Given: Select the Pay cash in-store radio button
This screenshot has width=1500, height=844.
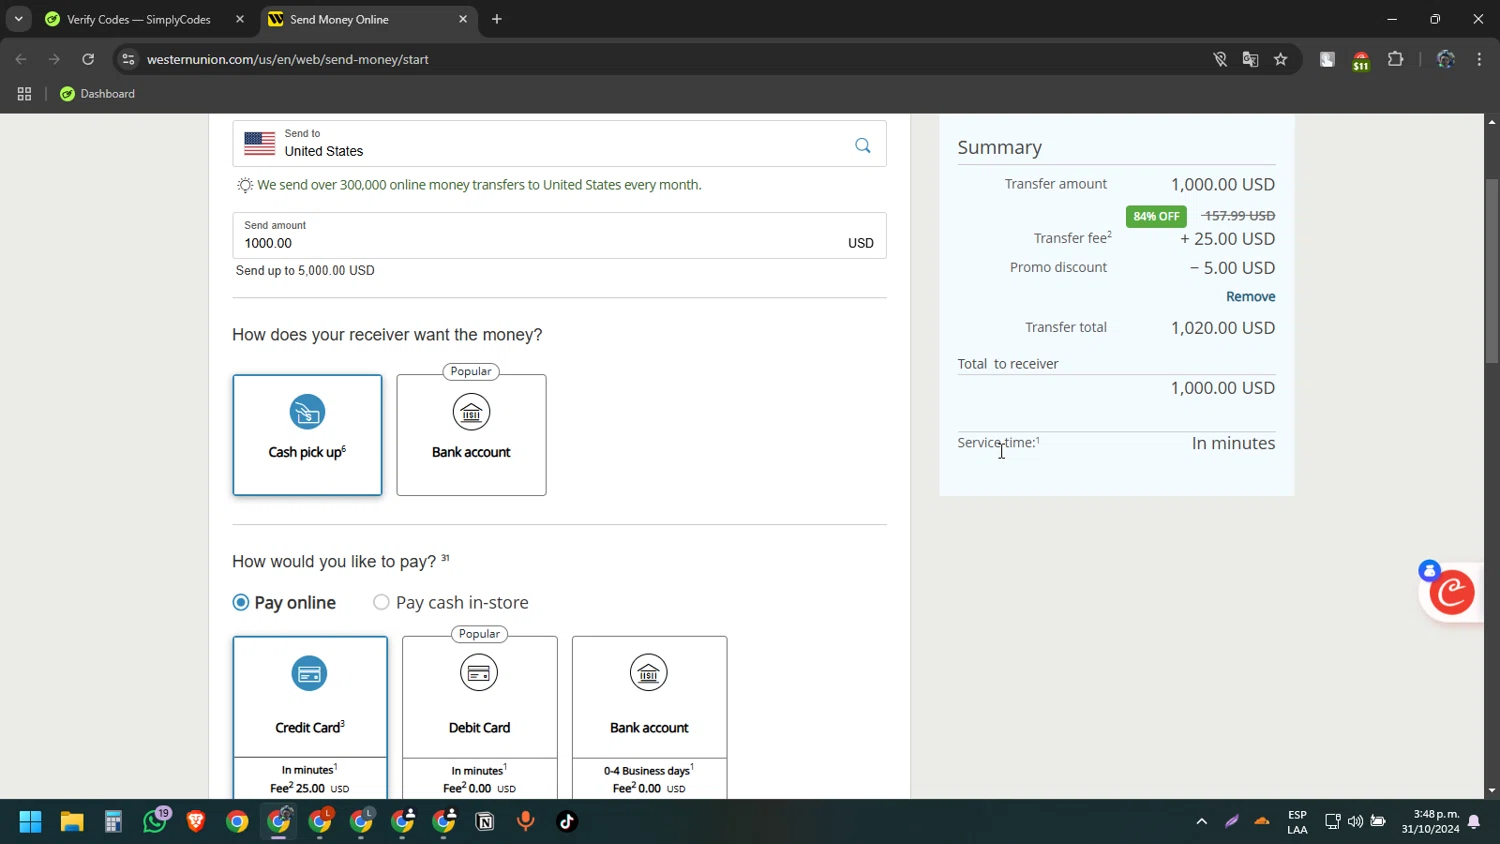Looking at the screenshot, I should [x=381, y=602].
